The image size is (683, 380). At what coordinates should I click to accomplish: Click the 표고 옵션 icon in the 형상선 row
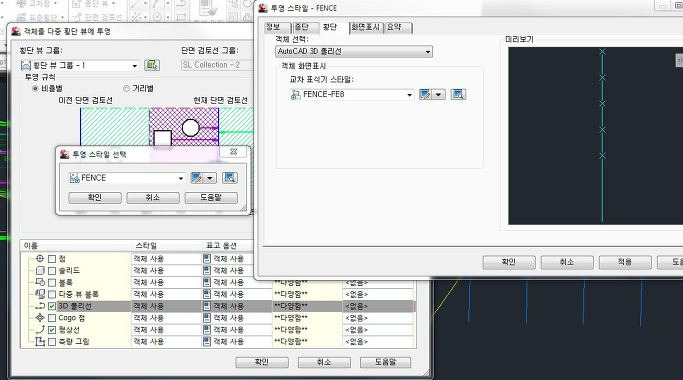pos(207,329)
